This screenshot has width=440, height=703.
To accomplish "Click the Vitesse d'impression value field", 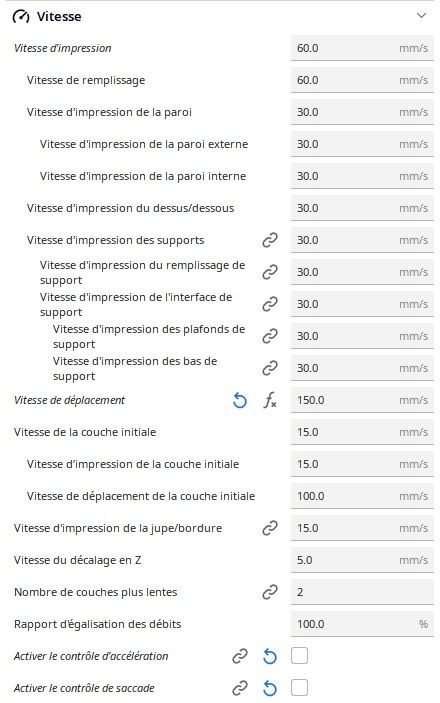I will tap(362, 48).
